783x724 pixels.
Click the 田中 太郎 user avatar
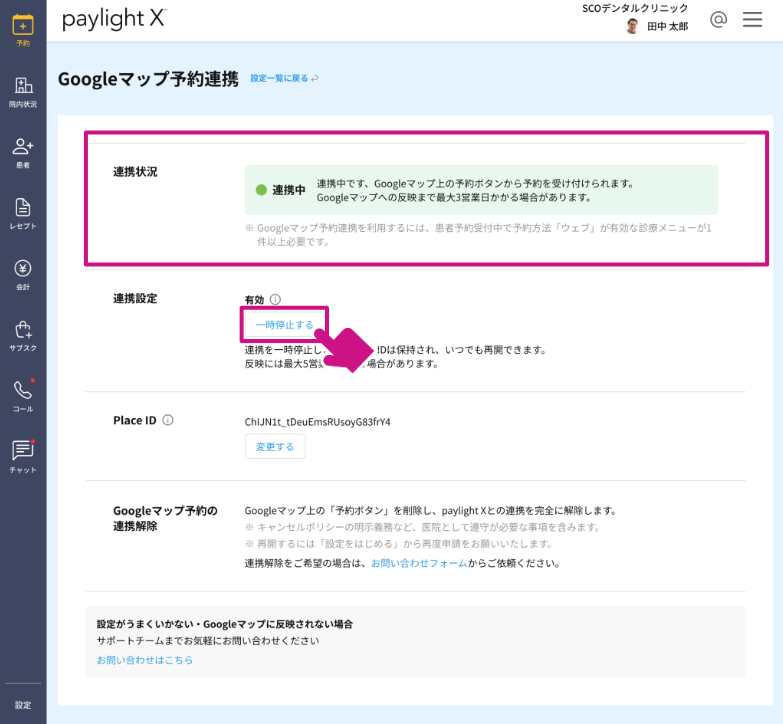(633, 26)
